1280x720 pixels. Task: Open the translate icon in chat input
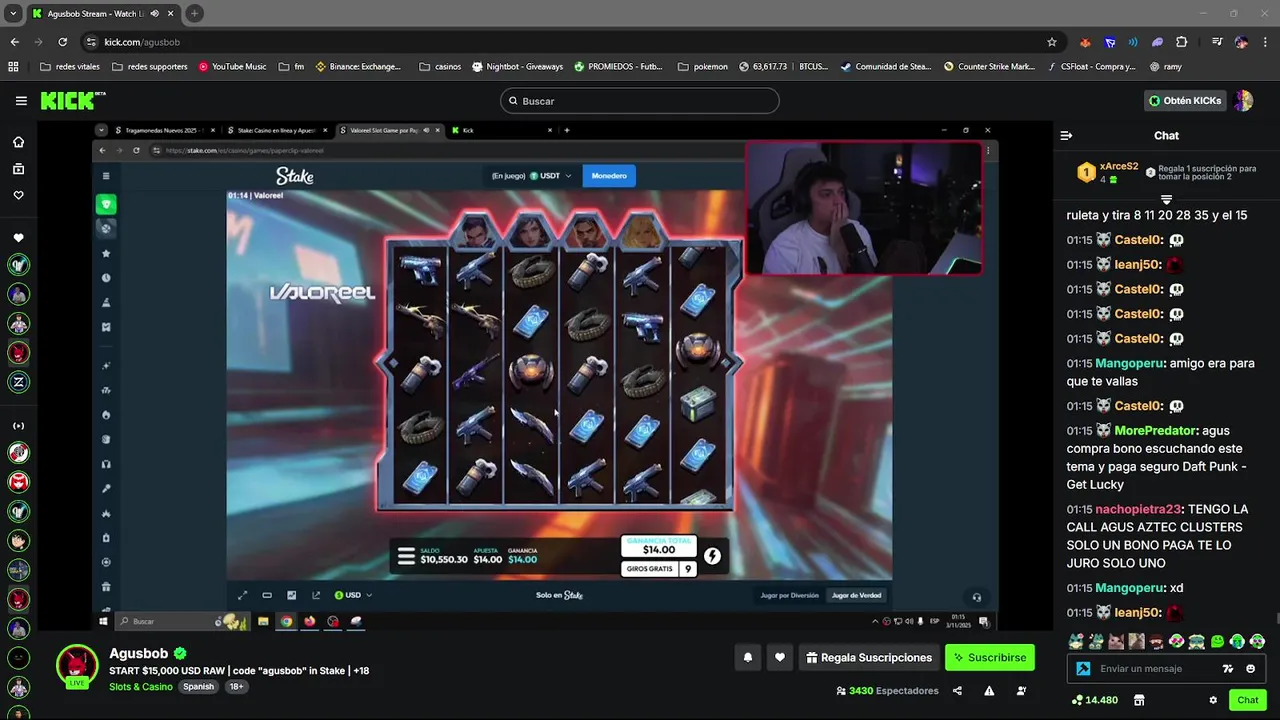[1228, 669]
